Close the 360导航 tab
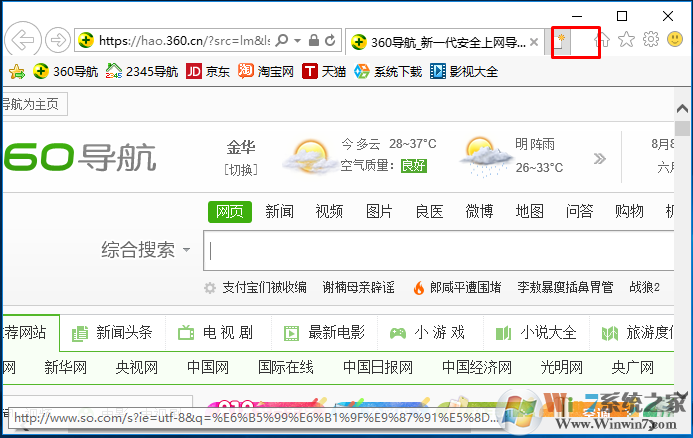The image size is (693, 438). click(534, 42)
